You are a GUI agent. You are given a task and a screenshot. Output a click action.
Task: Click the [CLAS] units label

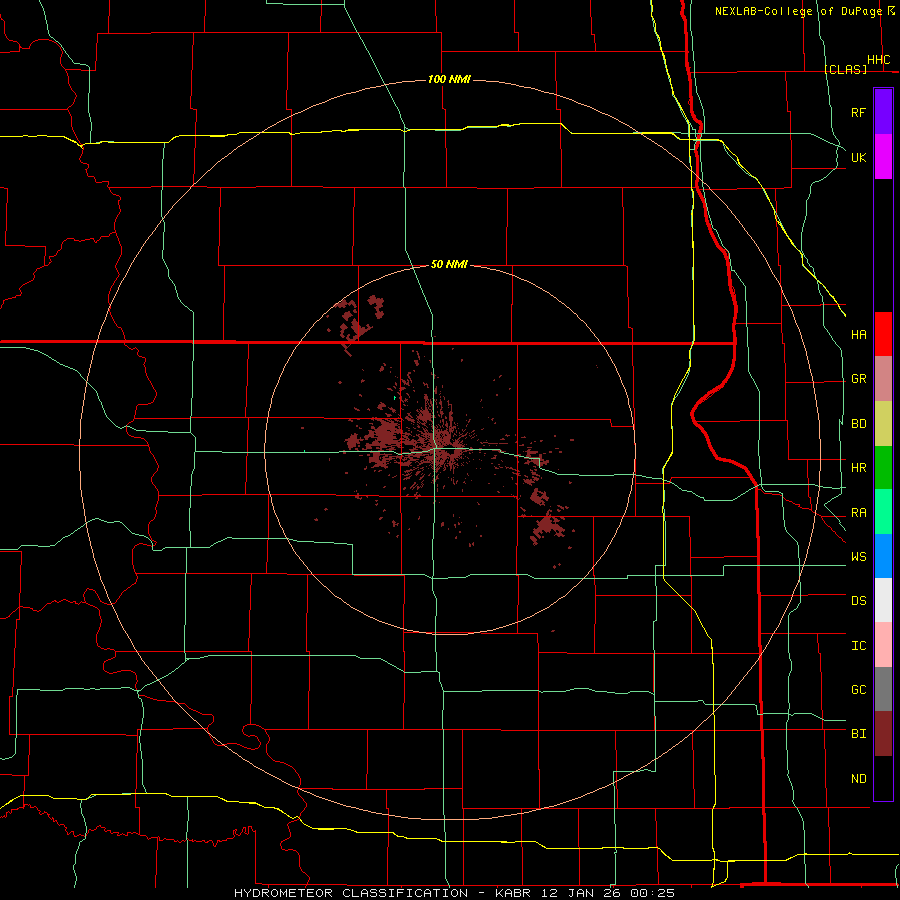coord(845,69)
